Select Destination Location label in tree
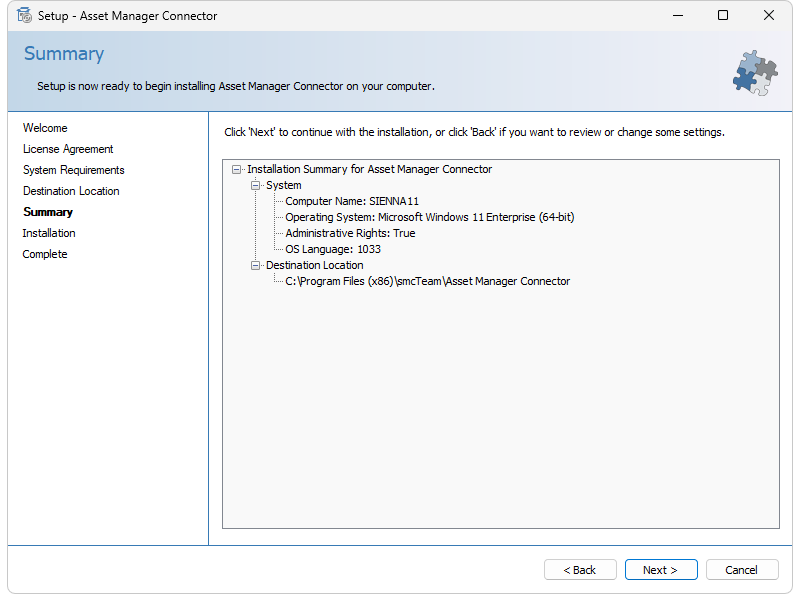 pyautogui.click(x=314, y=265)
